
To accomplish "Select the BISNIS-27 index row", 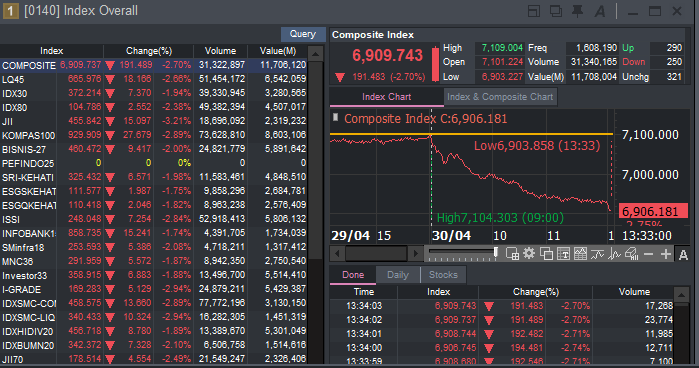I will pos(154,149).
